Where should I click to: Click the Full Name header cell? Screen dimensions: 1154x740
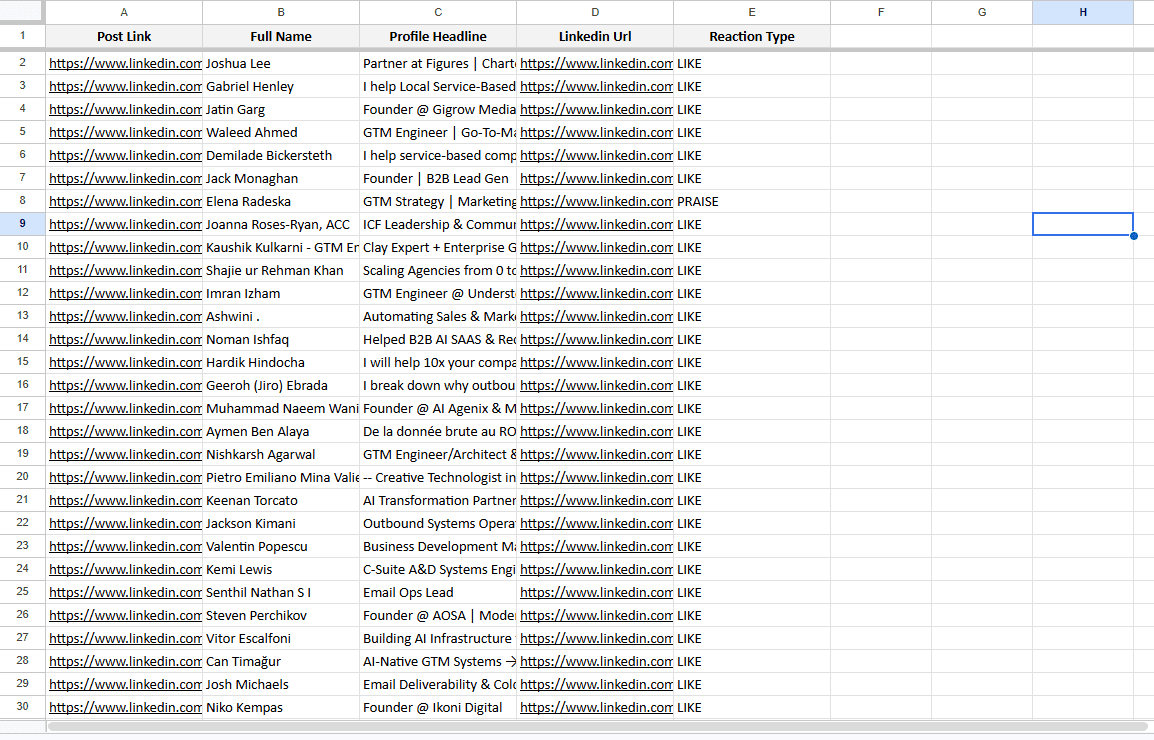point(281,36)
